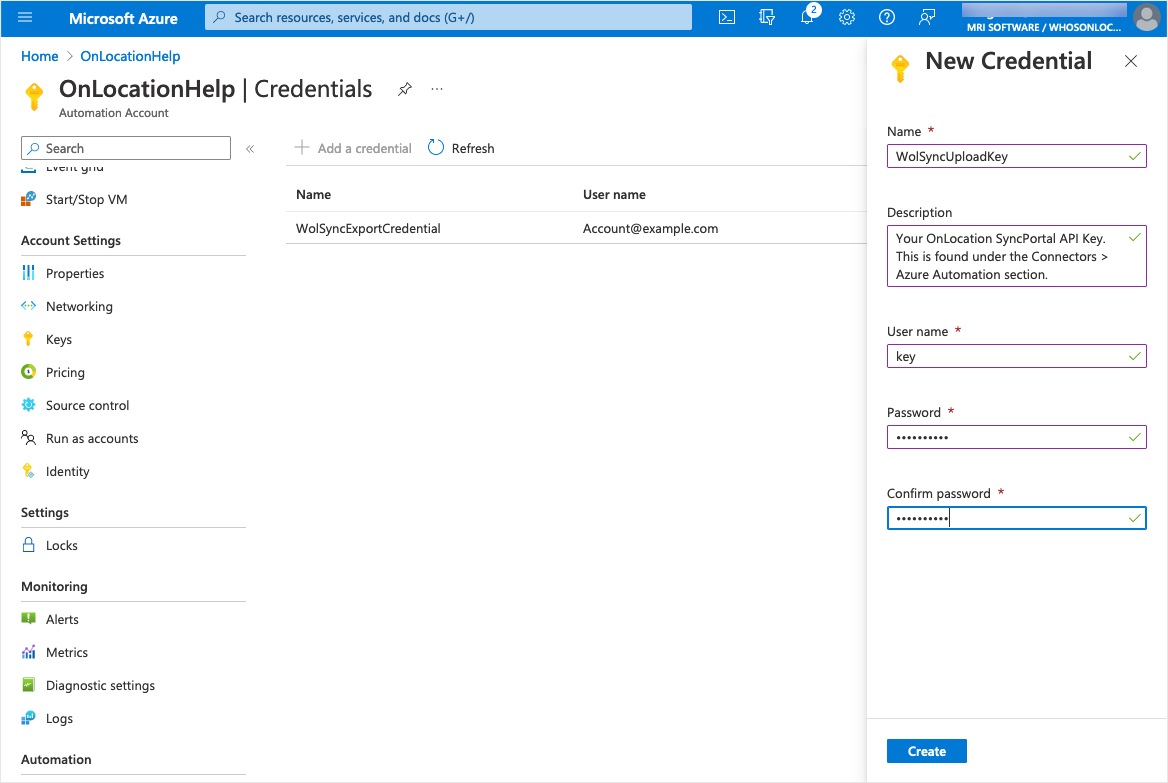This screenshot has height=783, width=1168.
Task: Focus the sidebar Search field
Action: 126,148
